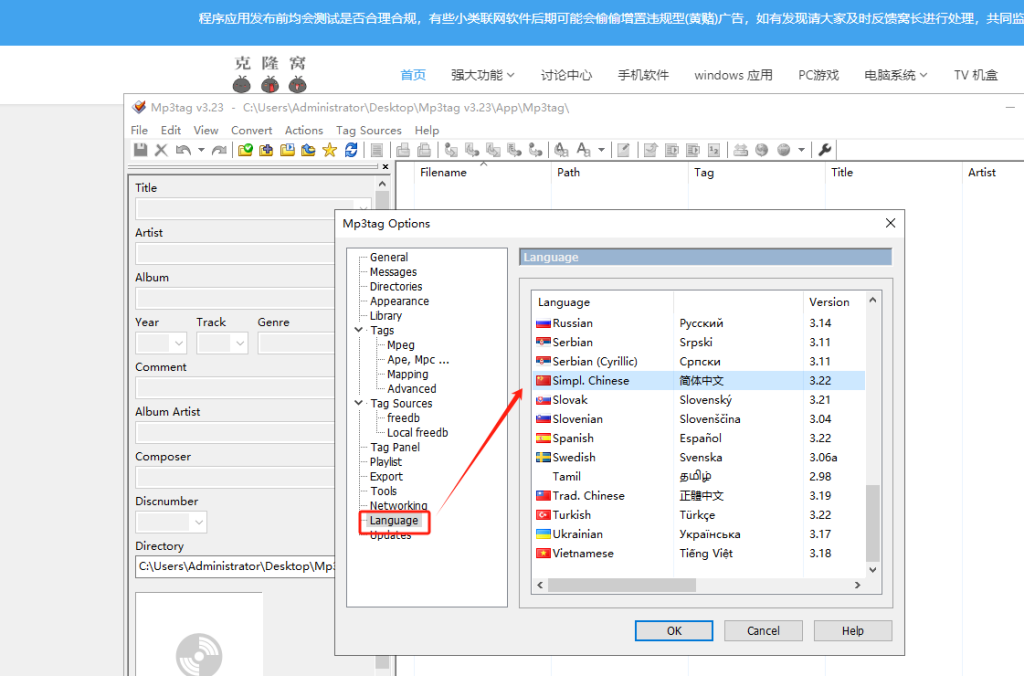
Task: Expand the 强大功能 website menu
Action: [x=483, y=75]
